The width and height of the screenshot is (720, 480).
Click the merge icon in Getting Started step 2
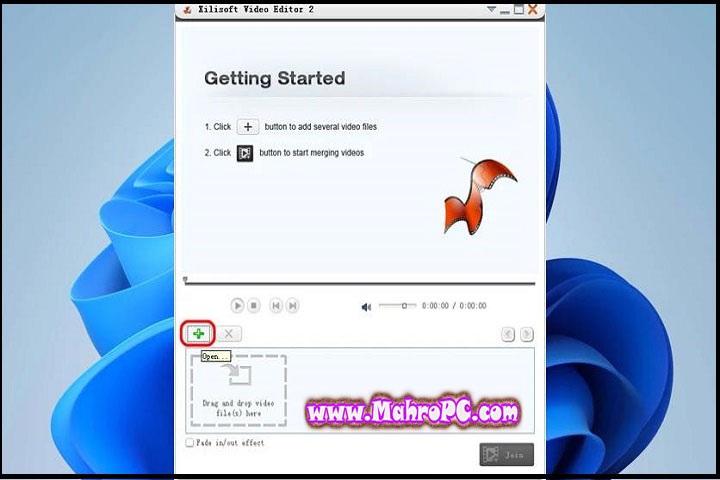pos(245,153)
